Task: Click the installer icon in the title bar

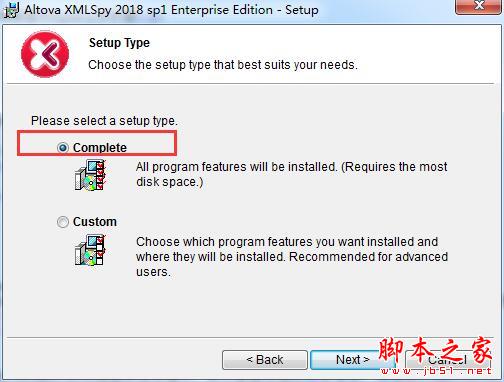Action: coord(11,10)
